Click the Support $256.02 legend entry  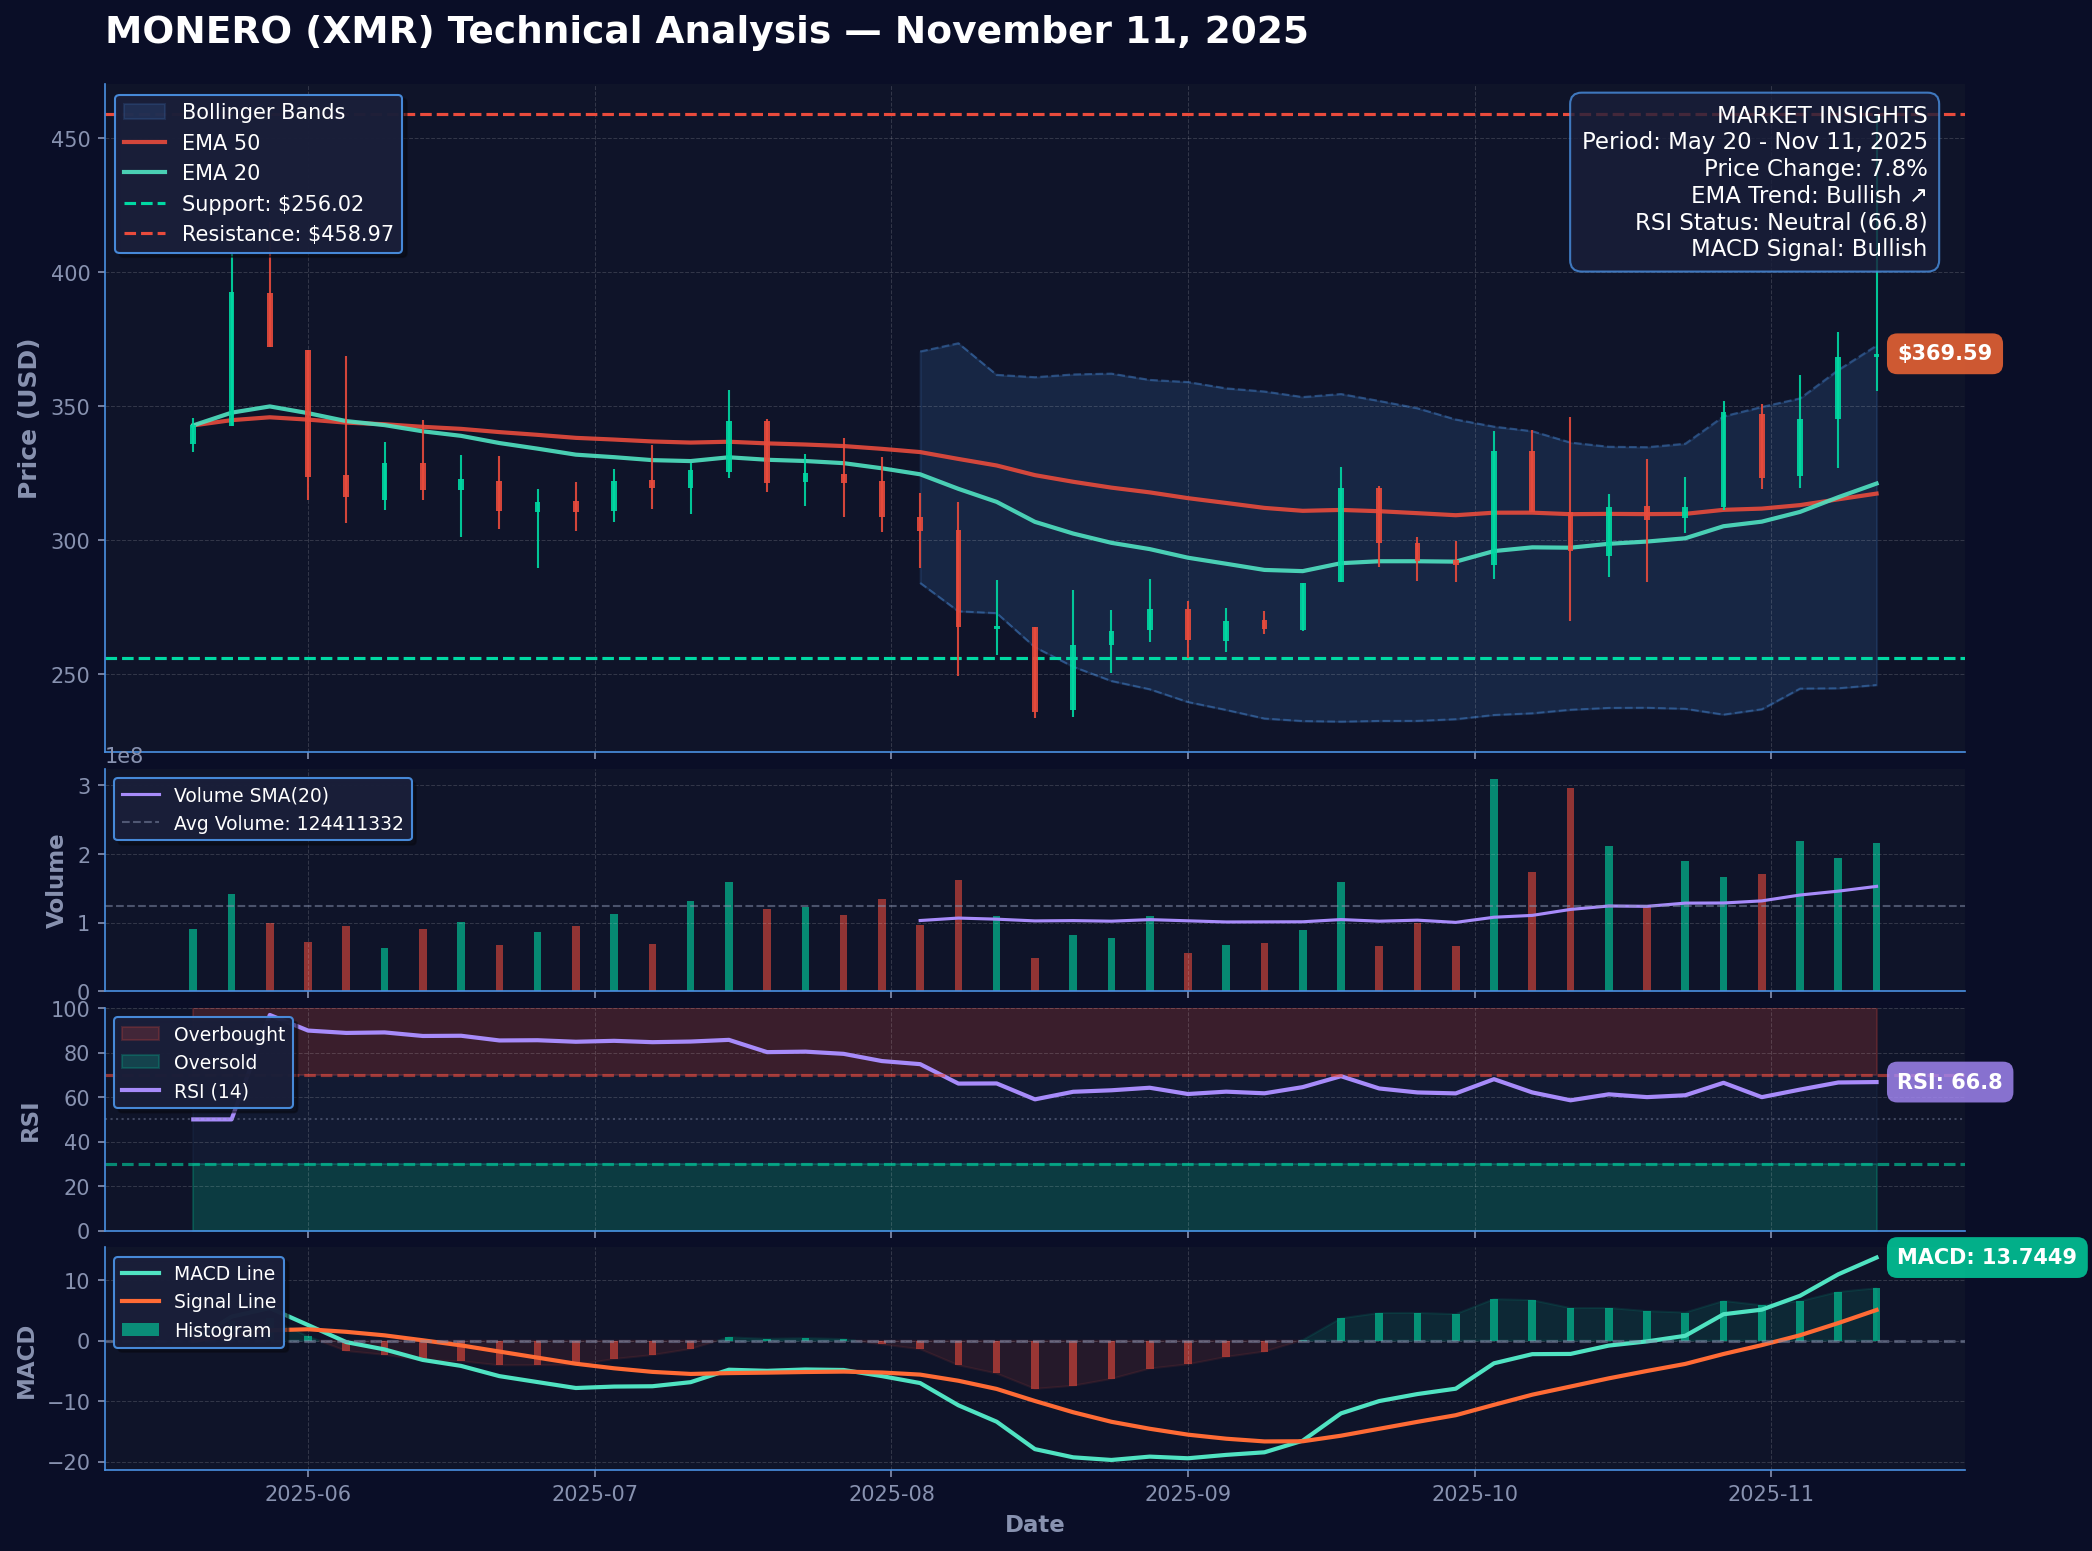[272, 204]
